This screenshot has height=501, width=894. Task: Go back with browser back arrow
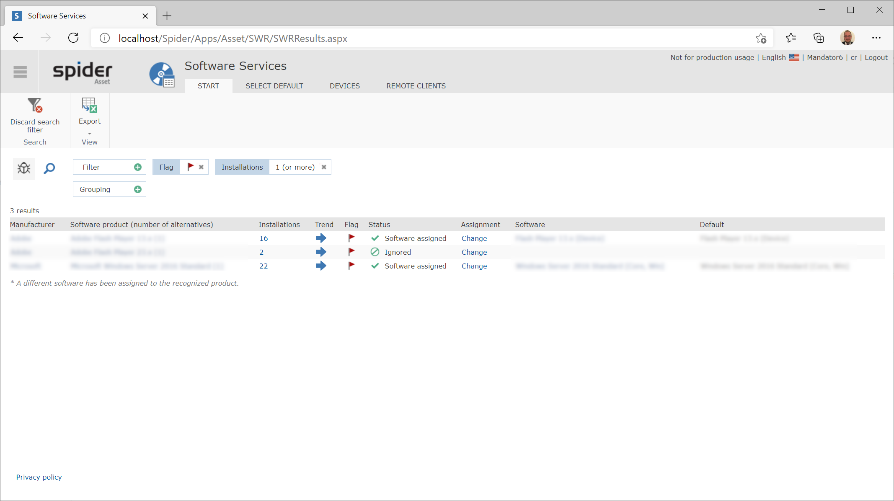click(x=18, y=38)
